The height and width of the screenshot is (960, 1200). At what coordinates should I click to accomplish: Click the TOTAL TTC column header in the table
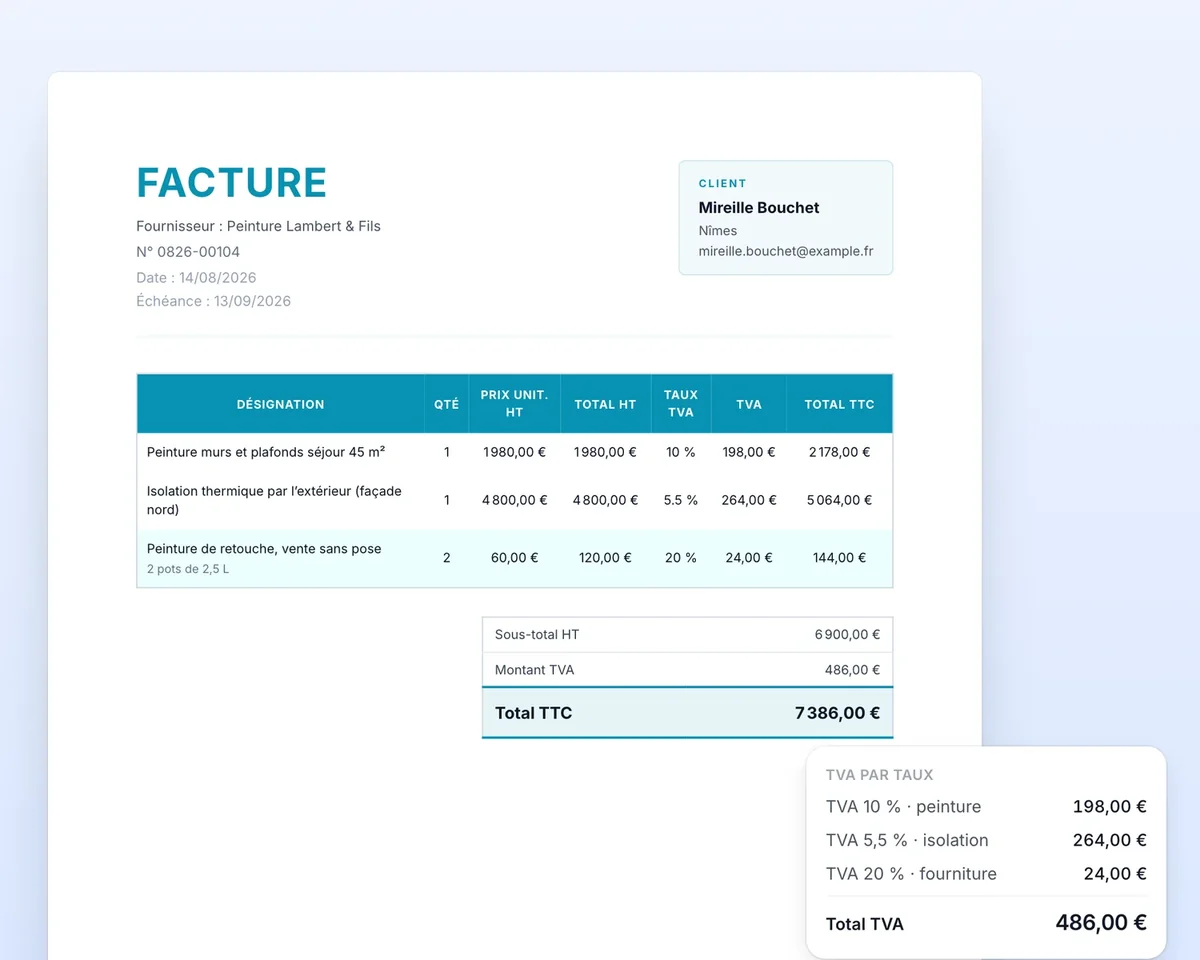point(840,404)
